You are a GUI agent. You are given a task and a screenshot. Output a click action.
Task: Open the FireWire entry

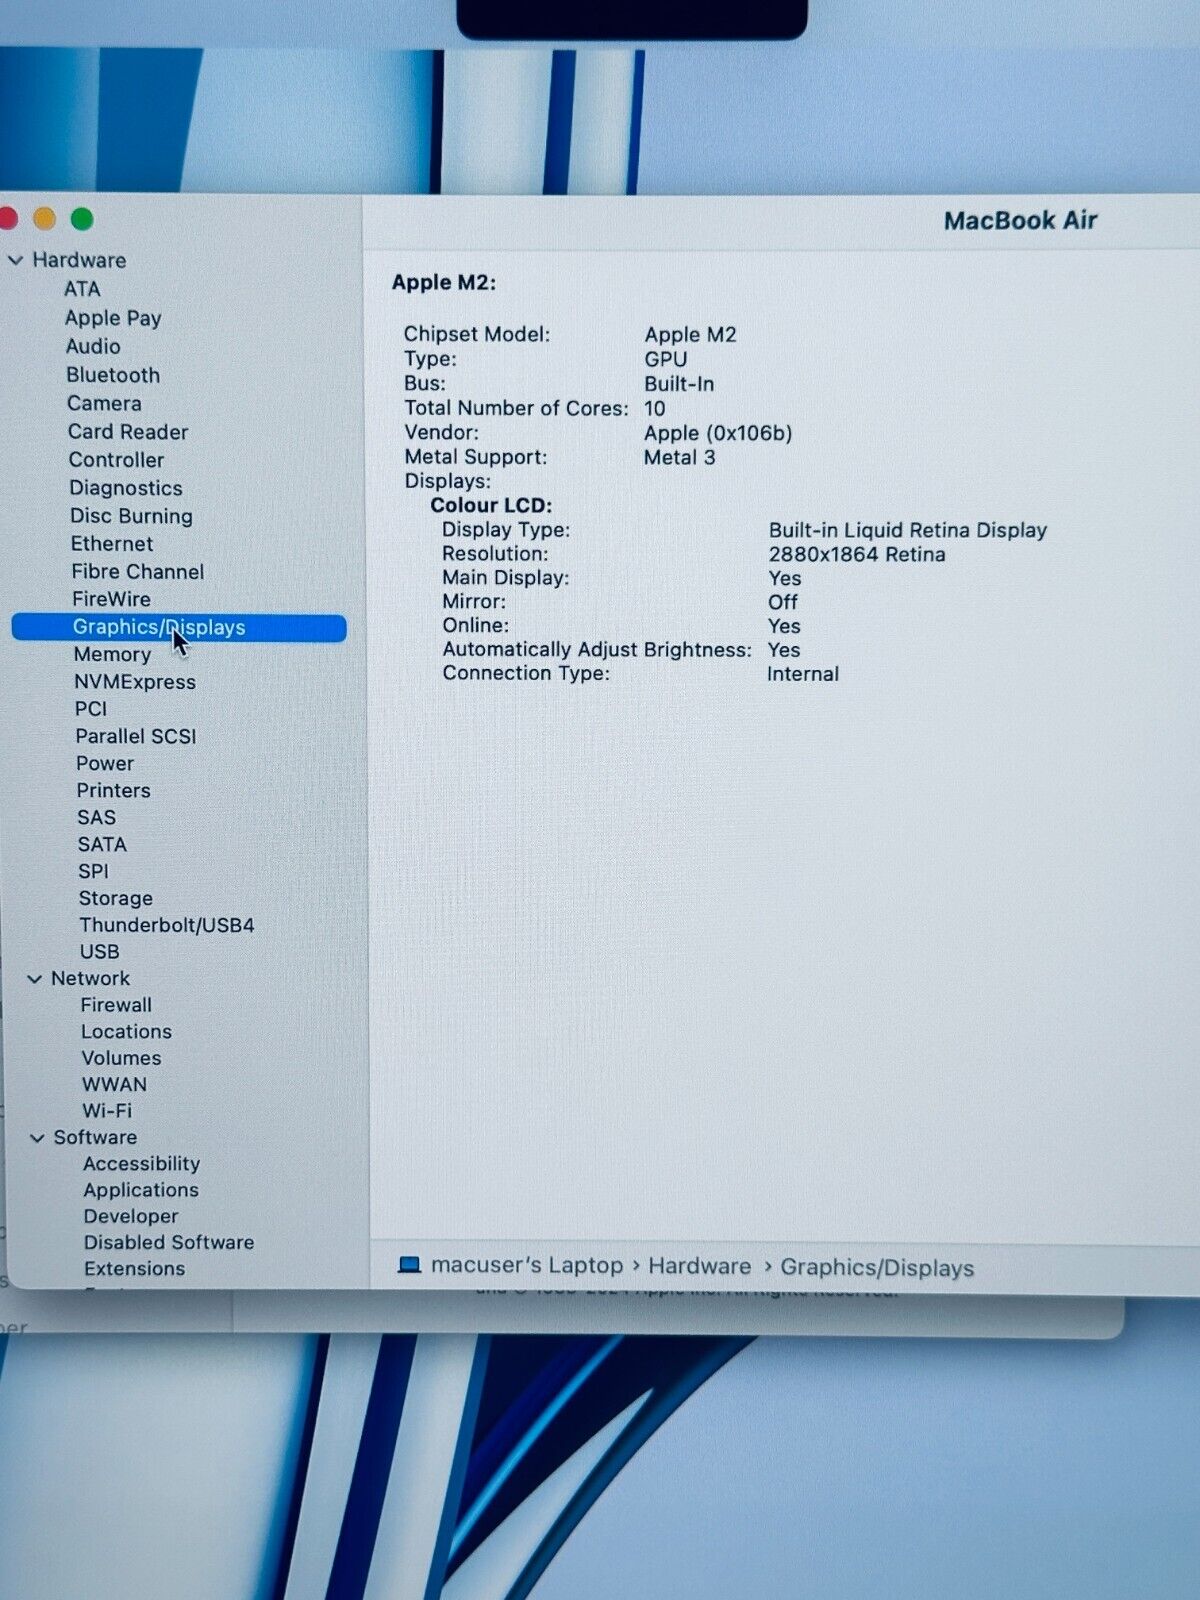click(111, 599)
